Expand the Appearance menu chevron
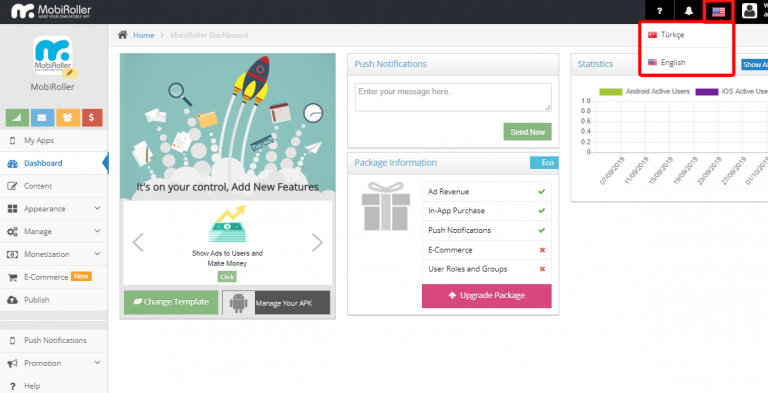The image size is (768, 393). pos(97,208)
